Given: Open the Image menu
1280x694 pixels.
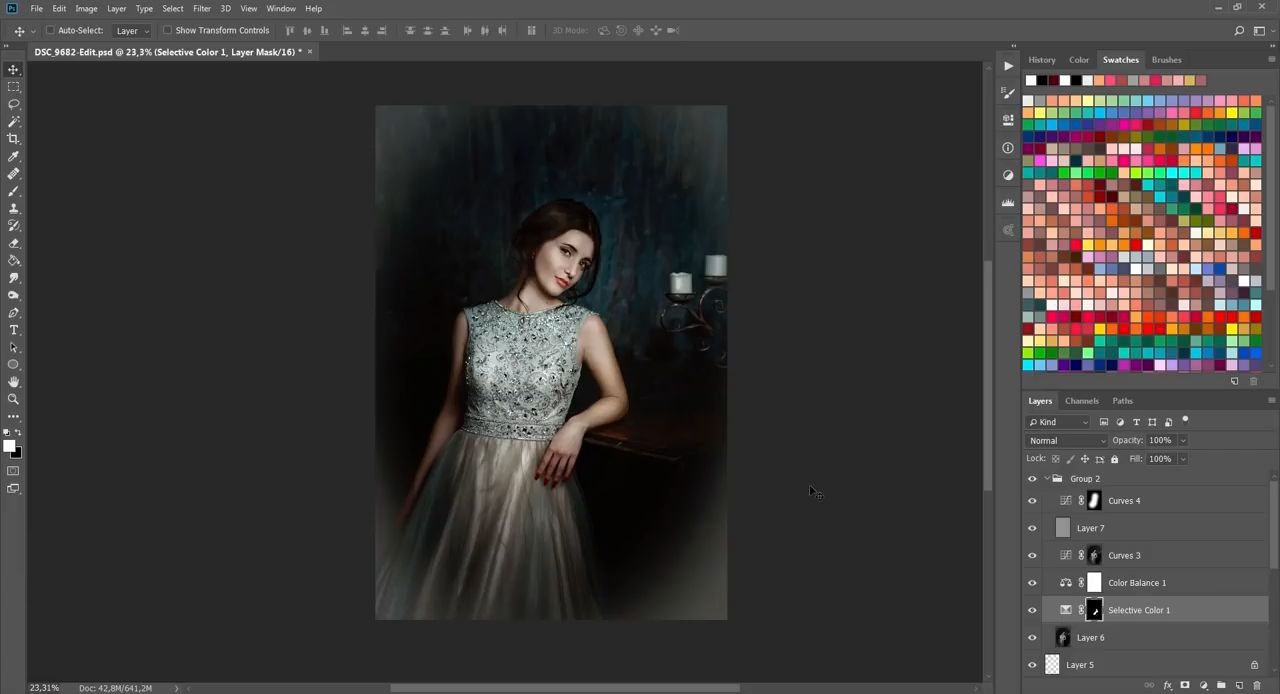Looking at the screenshot, I should (86, 8).
